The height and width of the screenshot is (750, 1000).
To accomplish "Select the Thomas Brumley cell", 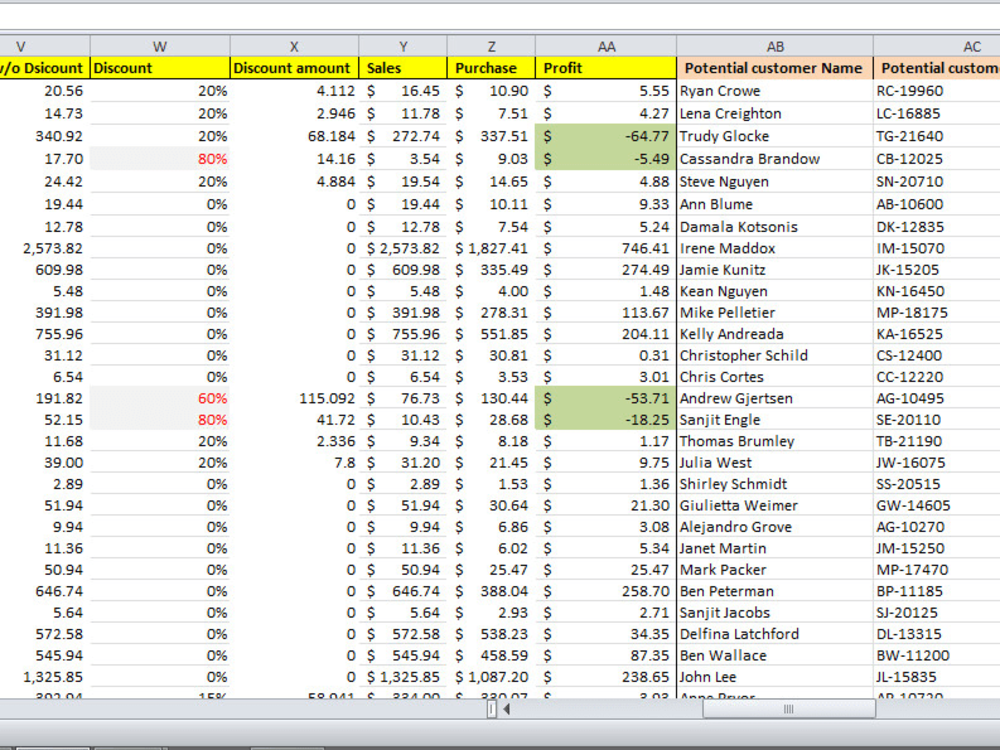I will click(775, 441).
